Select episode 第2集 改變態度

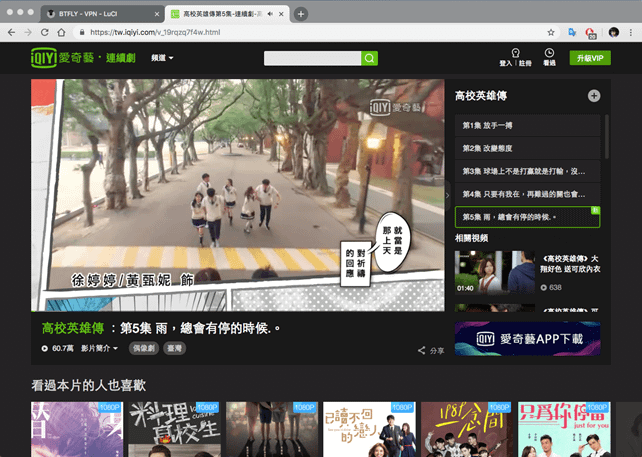527,148
